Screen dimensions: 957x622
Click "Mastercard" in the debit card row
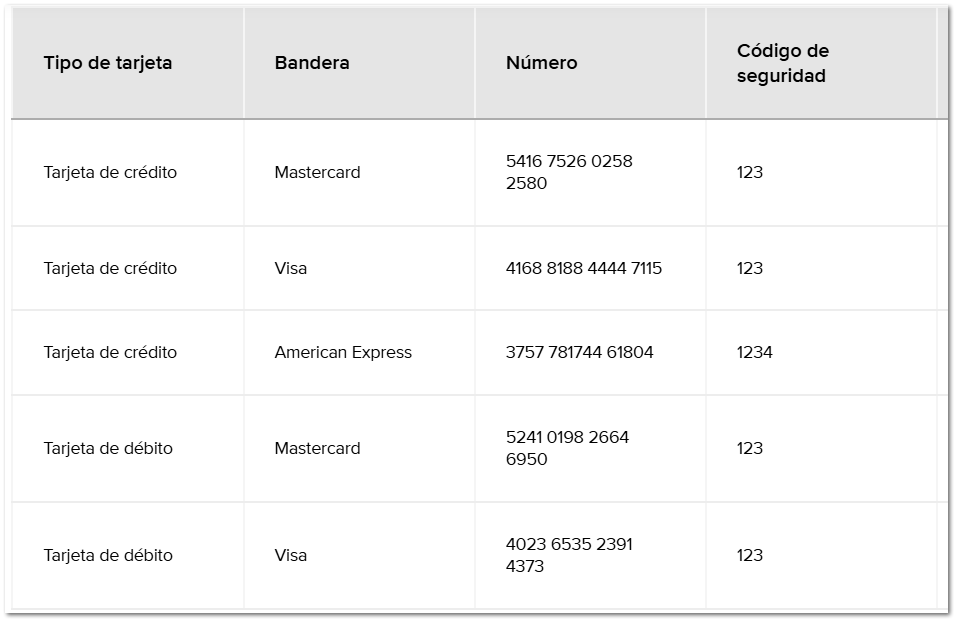(x=317, y=448)
